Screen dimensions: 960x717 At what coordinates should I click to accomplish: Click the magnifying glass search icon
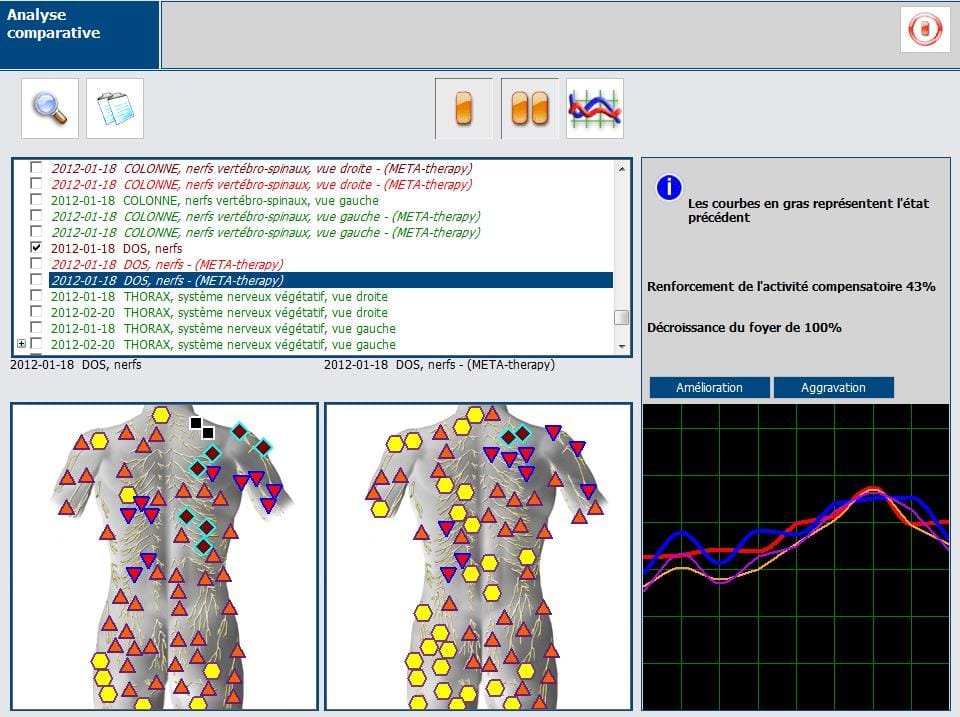tap(50, 108)
